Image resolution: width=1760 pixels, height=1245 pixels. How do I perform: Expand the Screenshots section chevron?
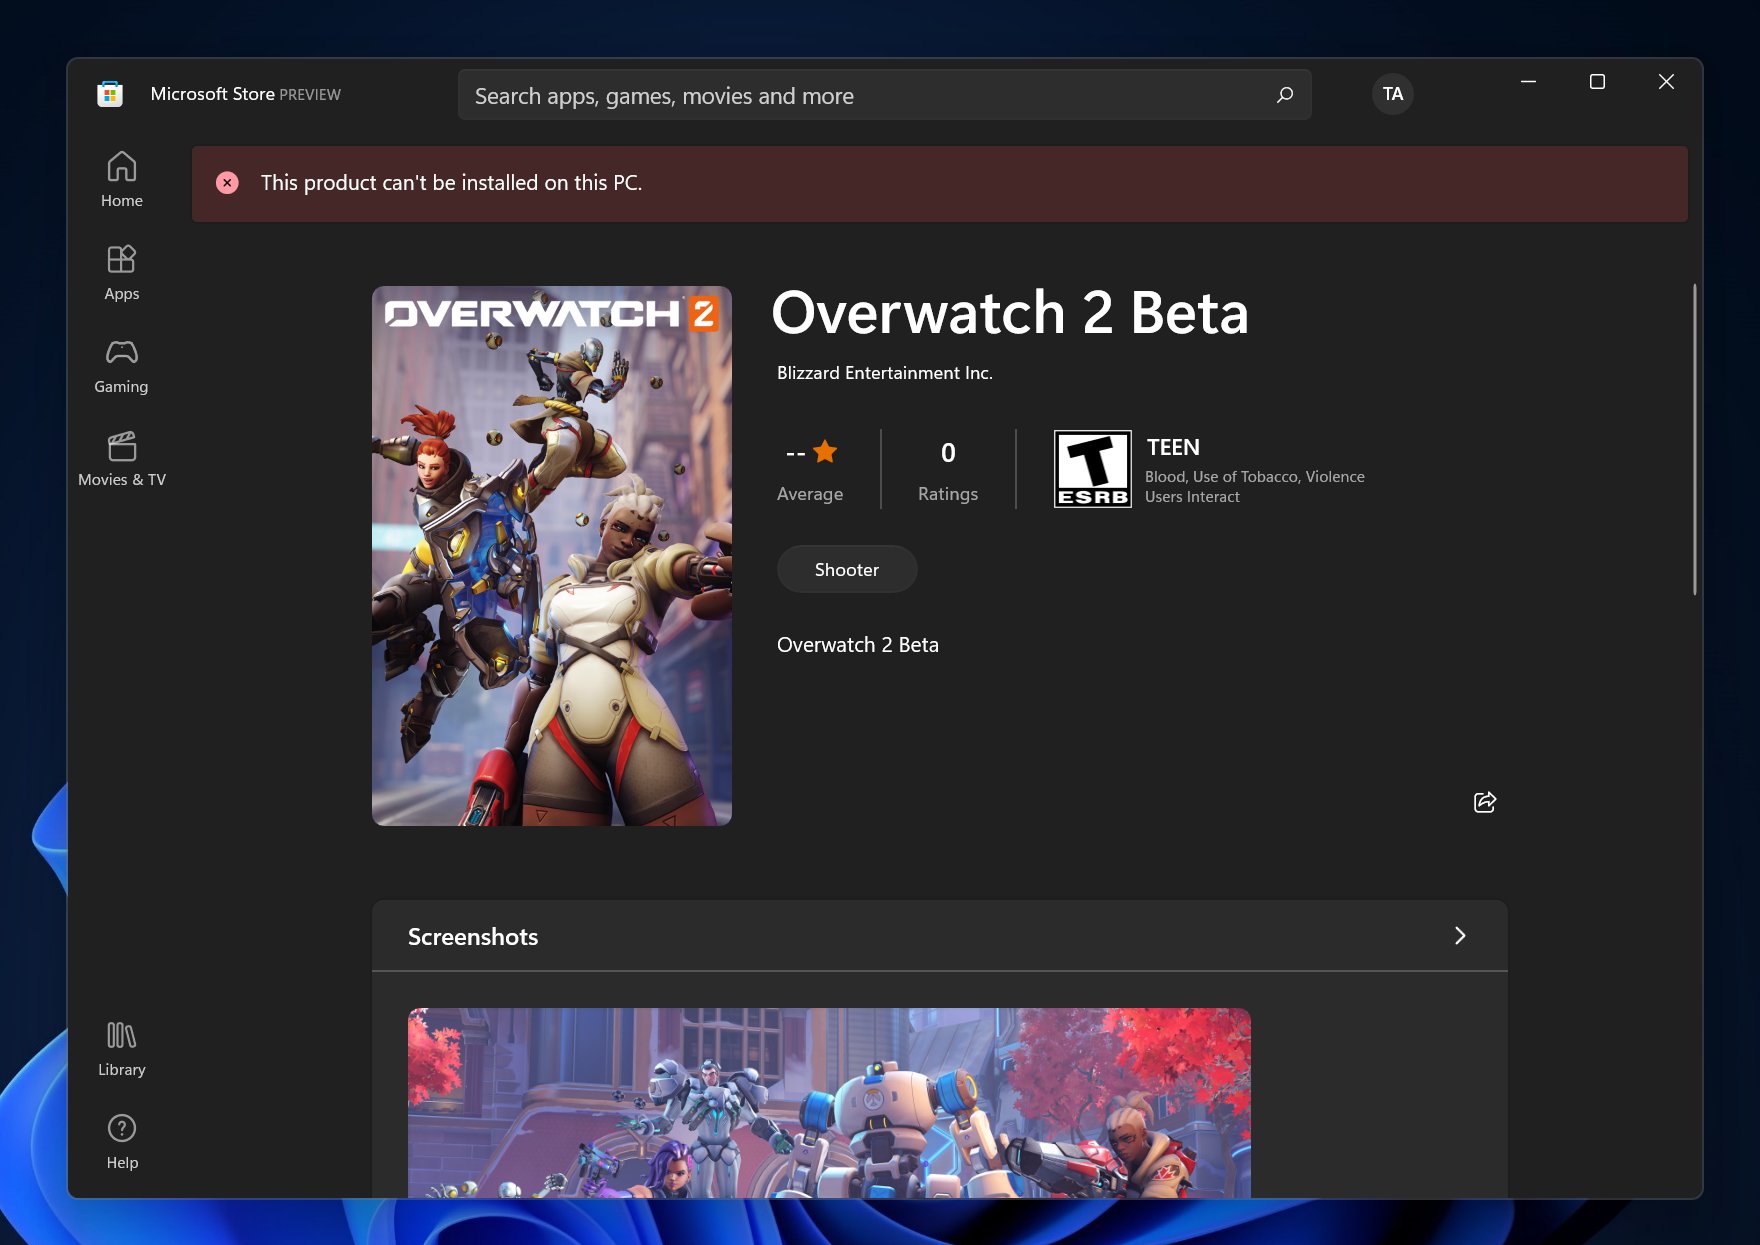(x=1460, y=936)
